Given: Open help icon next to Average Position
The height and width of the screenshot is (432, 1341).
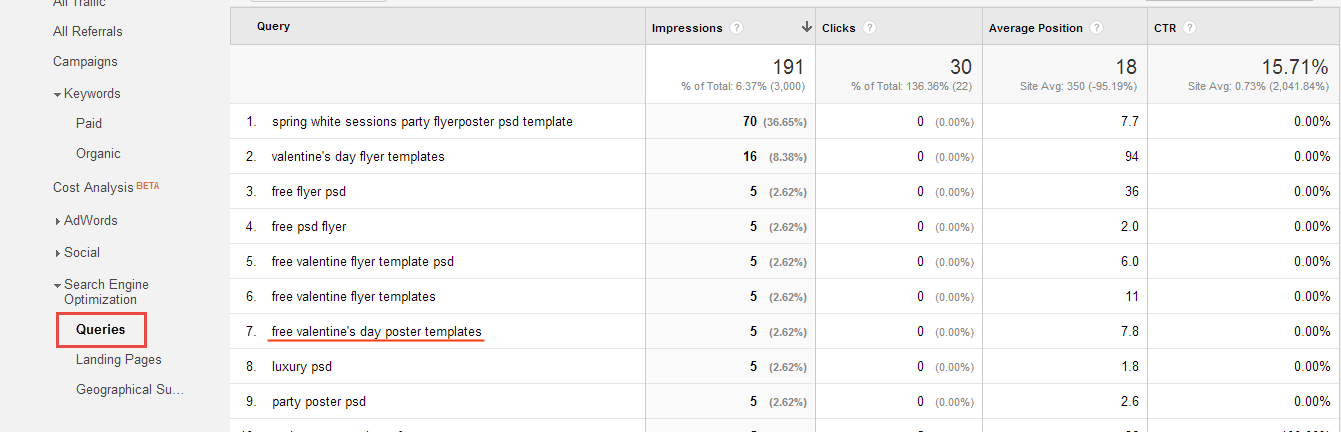Looking at the screenshot, I should click(x=1096, y=28).
